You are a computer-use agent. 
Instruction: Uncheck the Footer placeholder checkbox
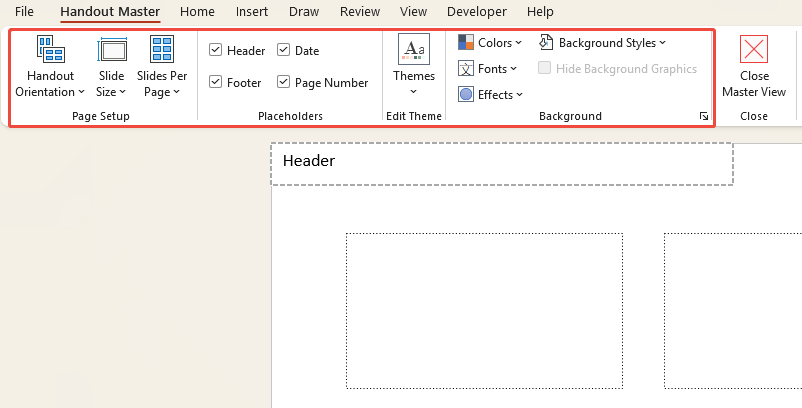pyautogui.click(x=216, y=82)
